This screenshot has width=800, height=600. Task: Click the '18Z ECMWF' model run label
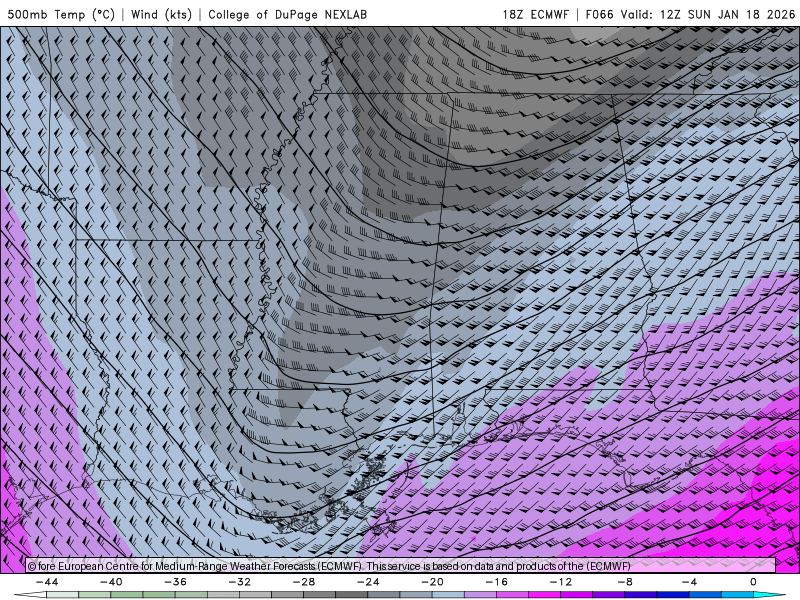[535, 14]
